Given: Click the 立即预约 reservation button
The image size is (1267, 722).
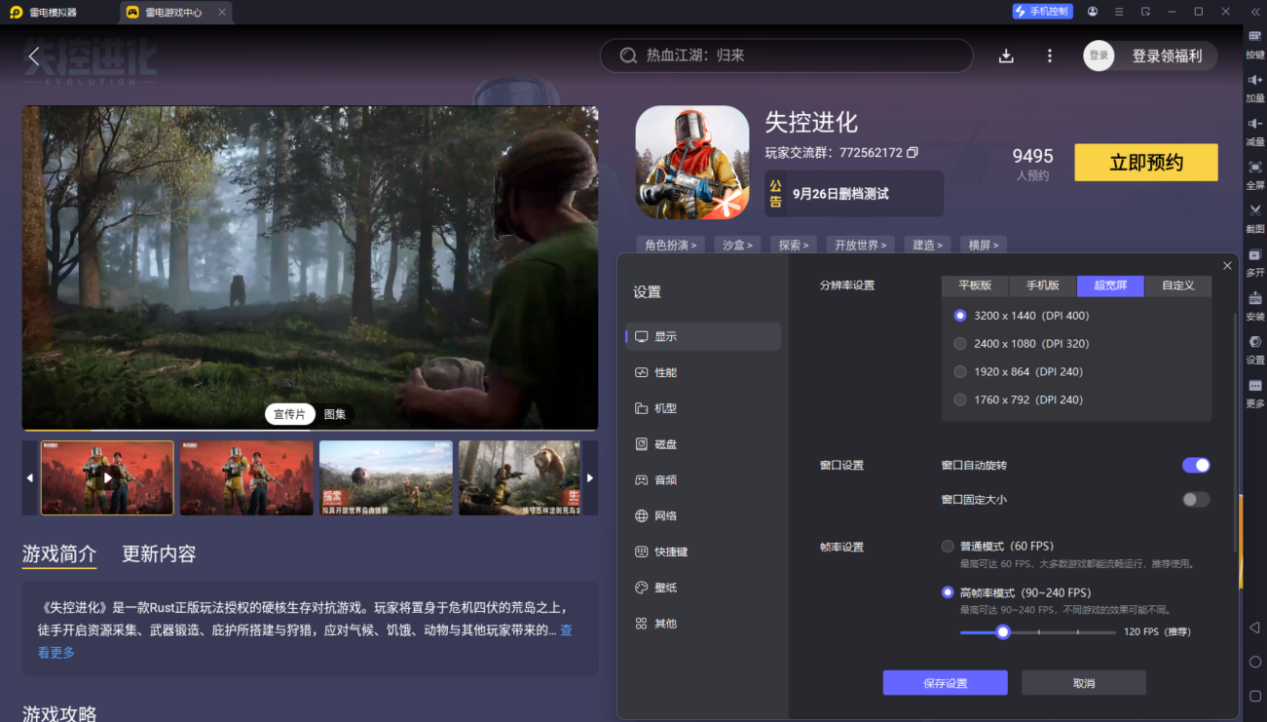Looking at the screenshot, I should tap(1146, 162).
